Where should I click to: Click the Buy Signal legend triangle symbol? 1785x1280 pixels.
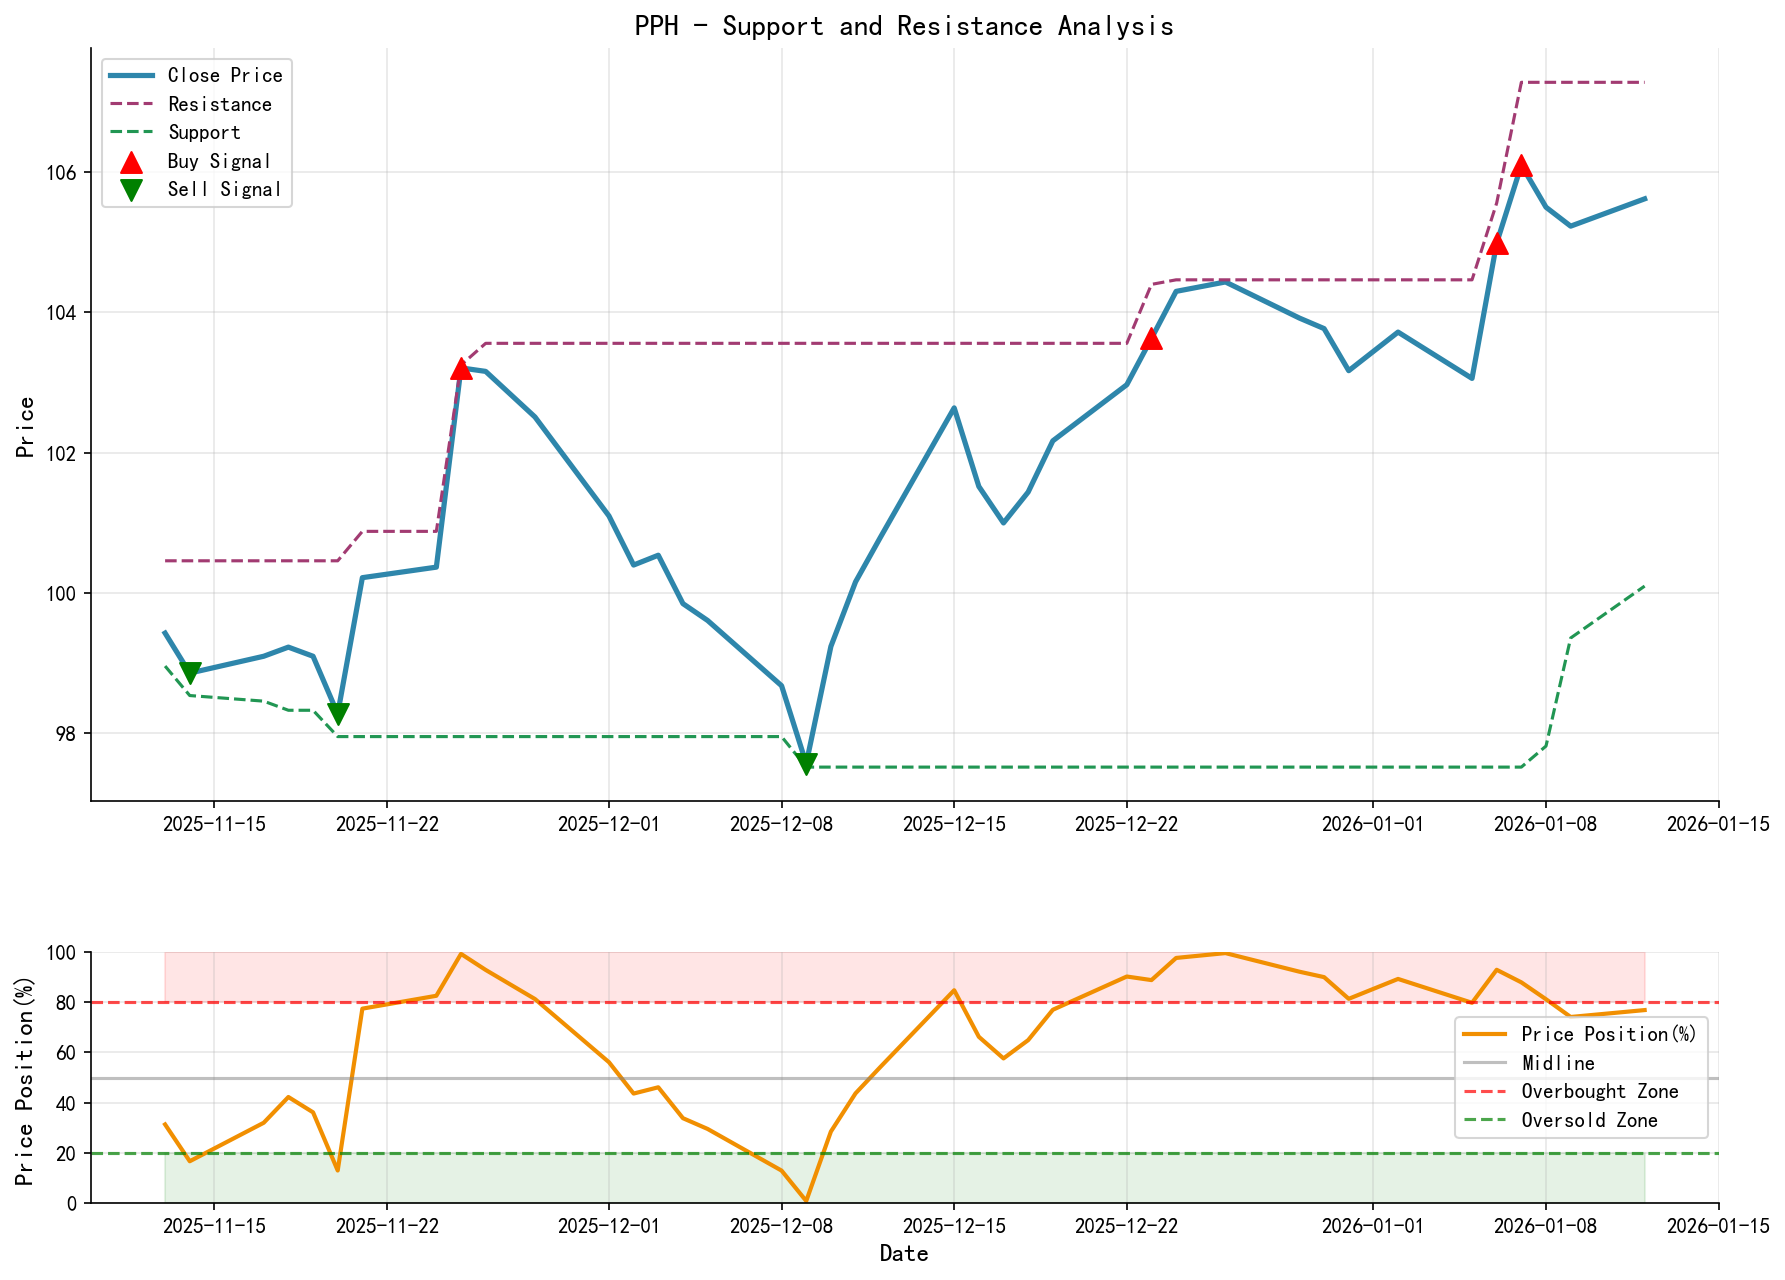click(130, 160)
